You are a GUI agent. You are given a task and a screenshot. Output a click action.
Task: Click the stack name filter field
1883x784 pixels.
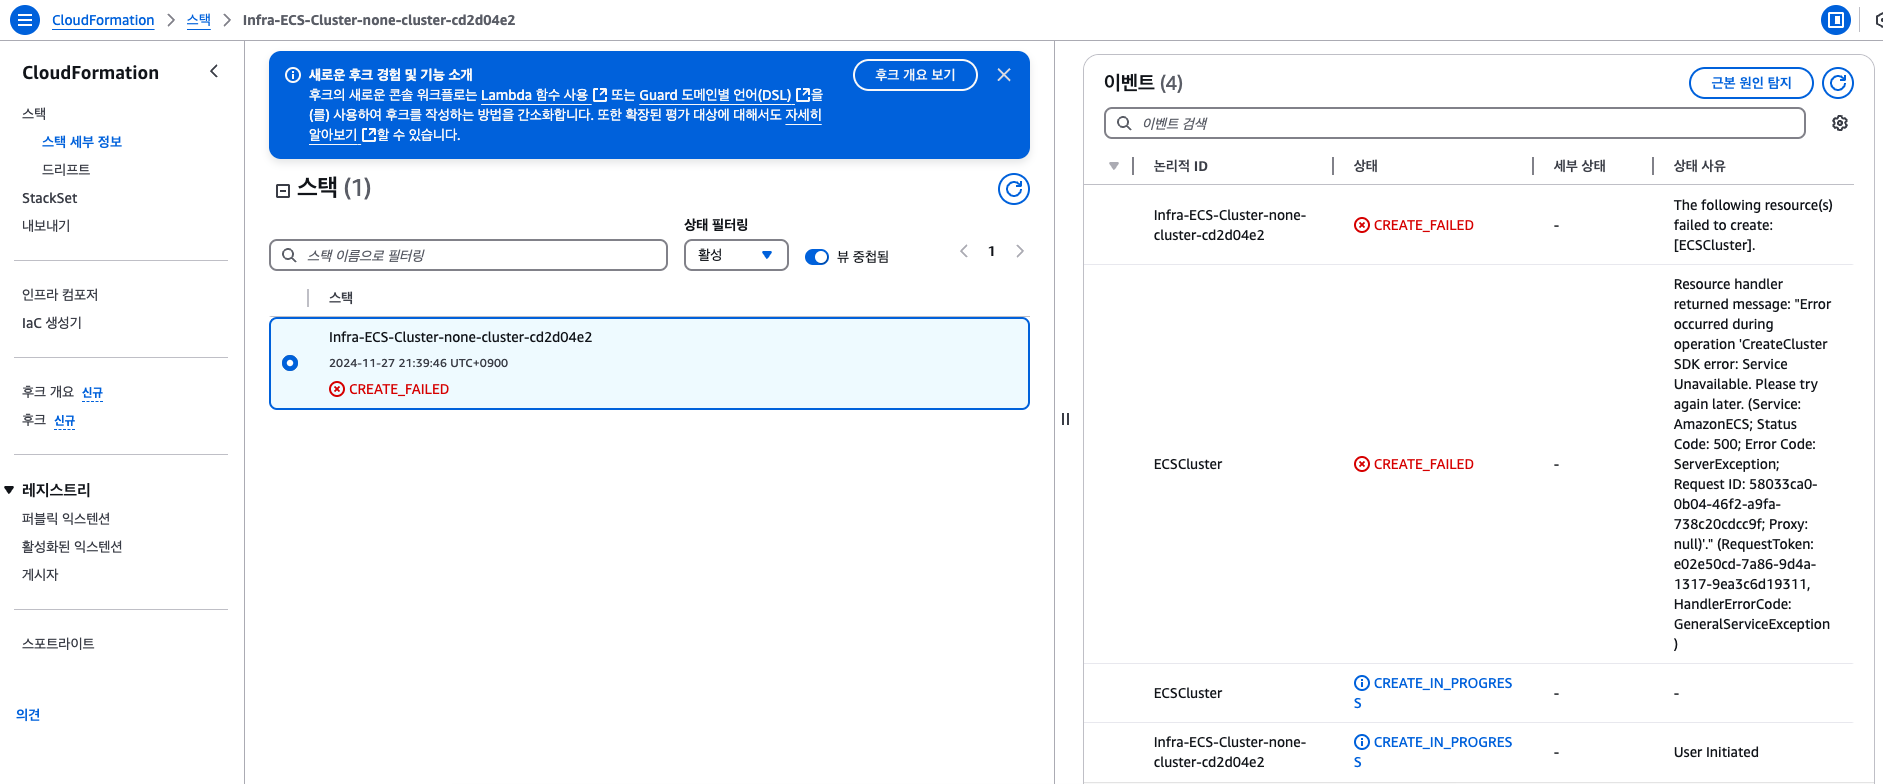pos(468,255)
